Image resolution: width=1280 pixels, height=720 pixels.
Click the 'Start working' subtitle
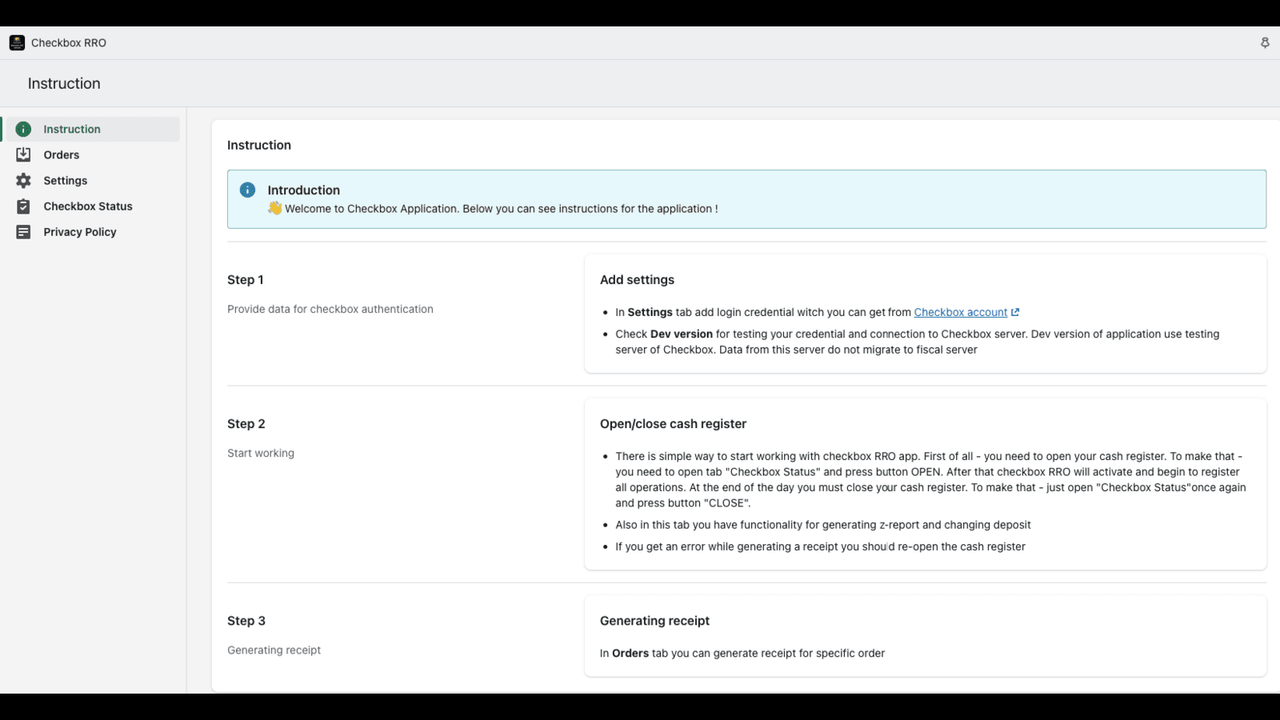pyautogui.click(x=261, y=453)
